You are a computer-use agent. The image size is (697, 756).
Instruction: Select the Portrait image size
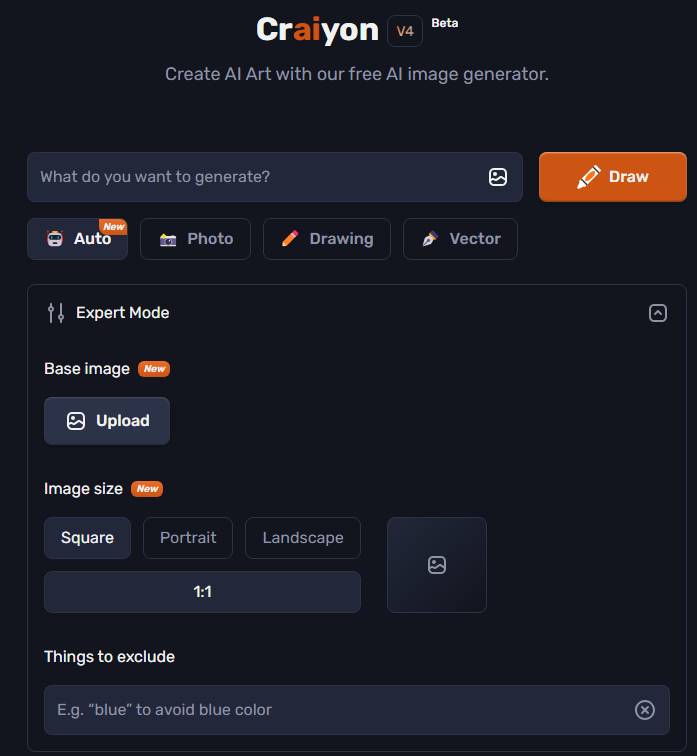[x=188, y=538]
